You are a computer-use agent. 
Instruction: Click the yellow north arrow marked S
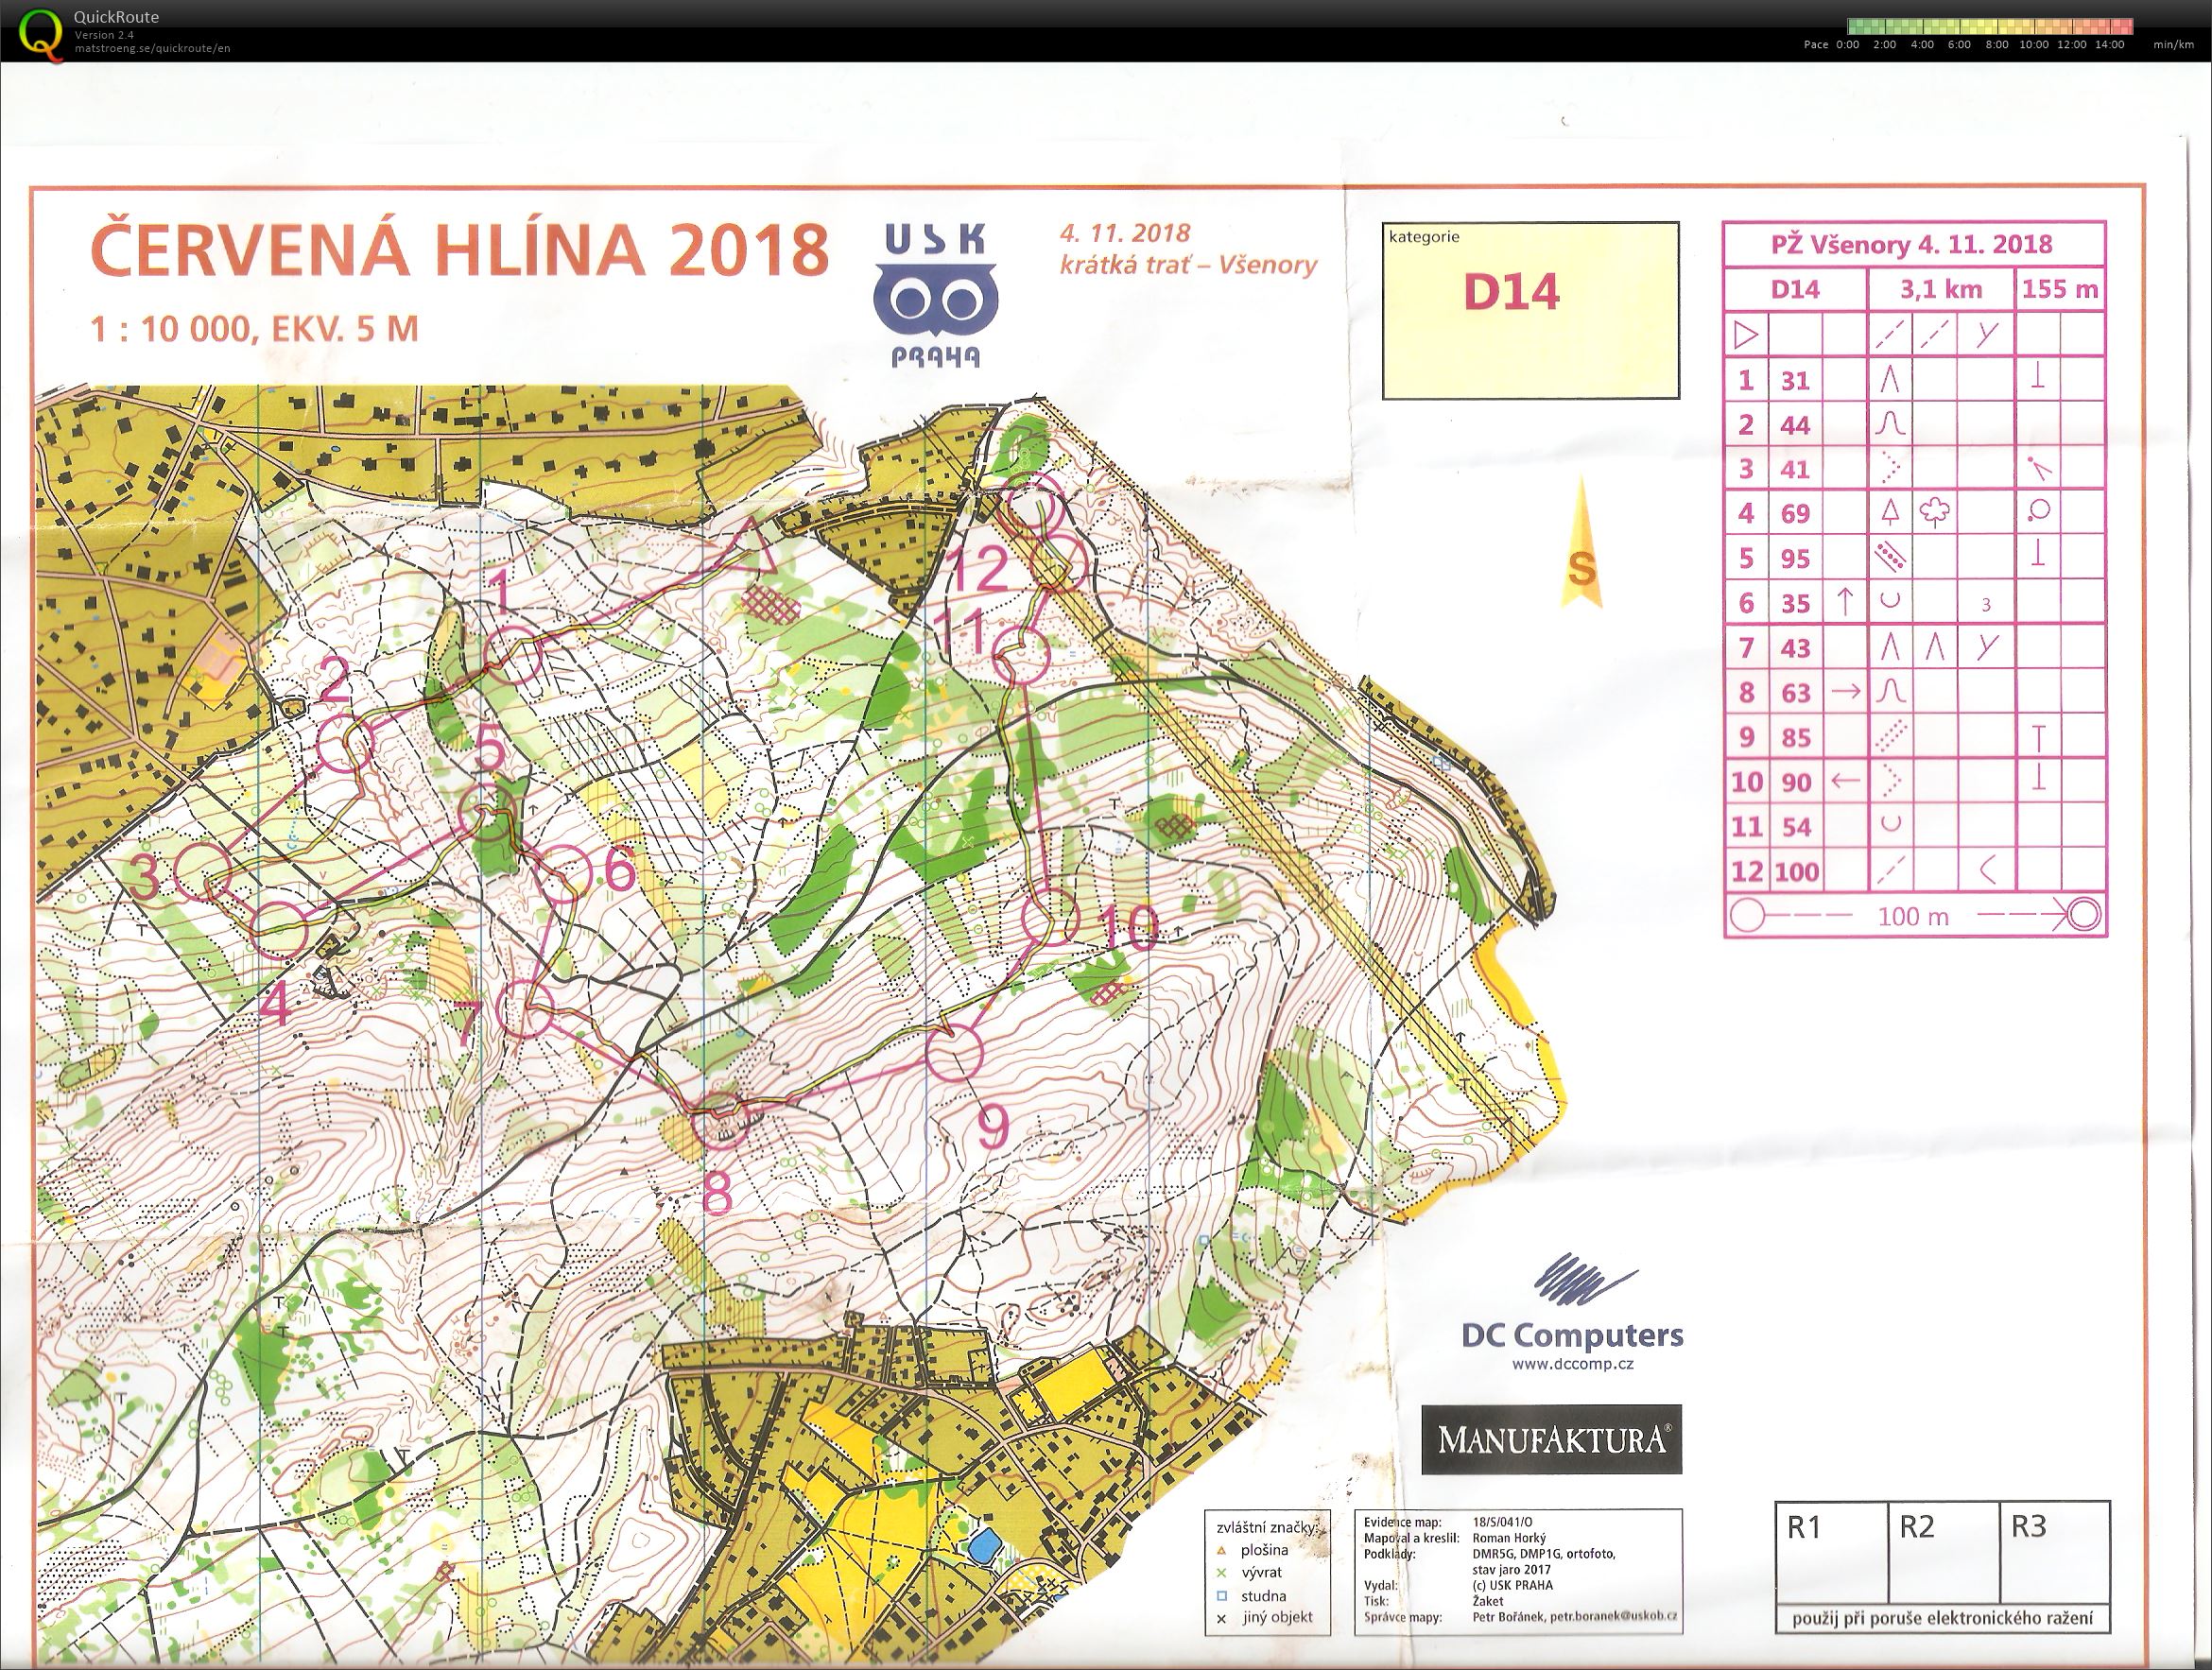(x=1581, y=543)
